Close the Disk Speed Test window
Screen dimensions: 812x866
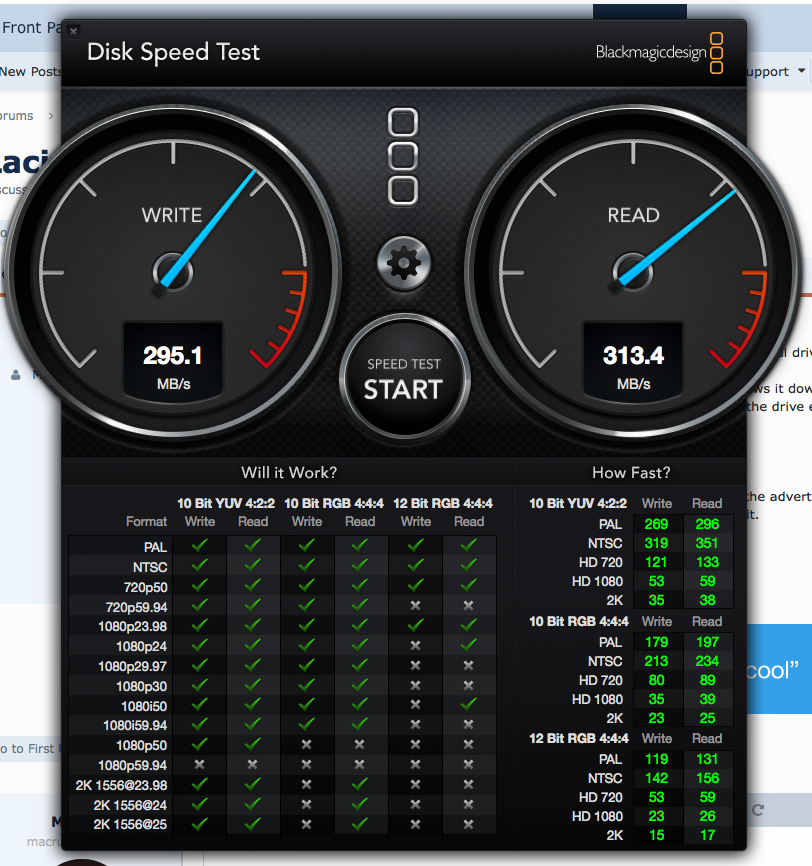[x=73, y=31]
